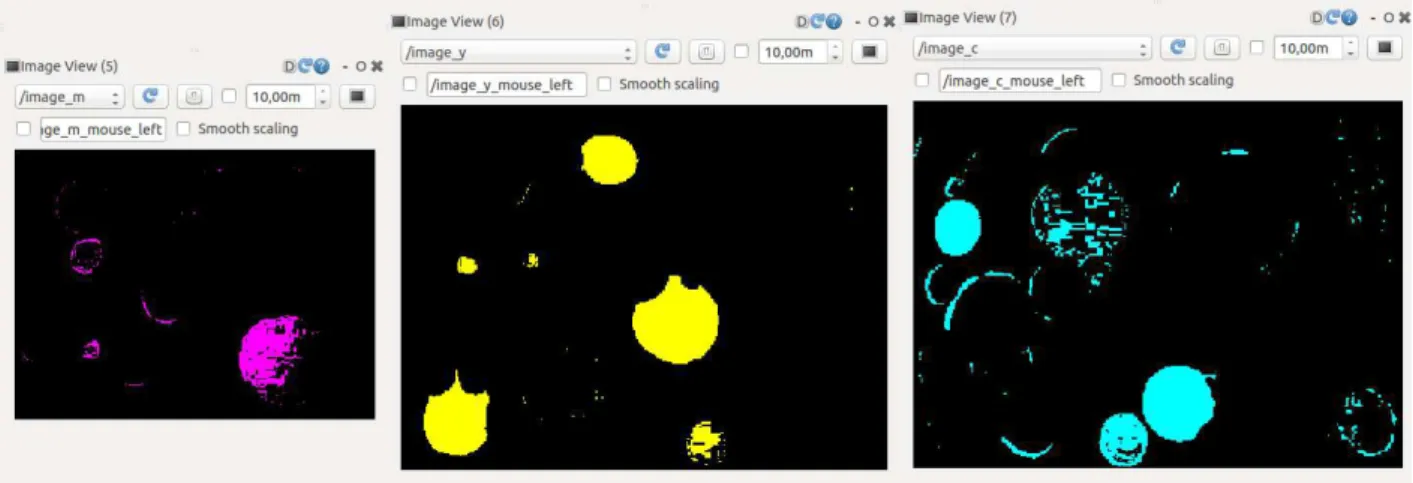This screenshot has width=1413, height=483.
Task: Refresh topics in Image View (7)
Action: pos(1179,47)
